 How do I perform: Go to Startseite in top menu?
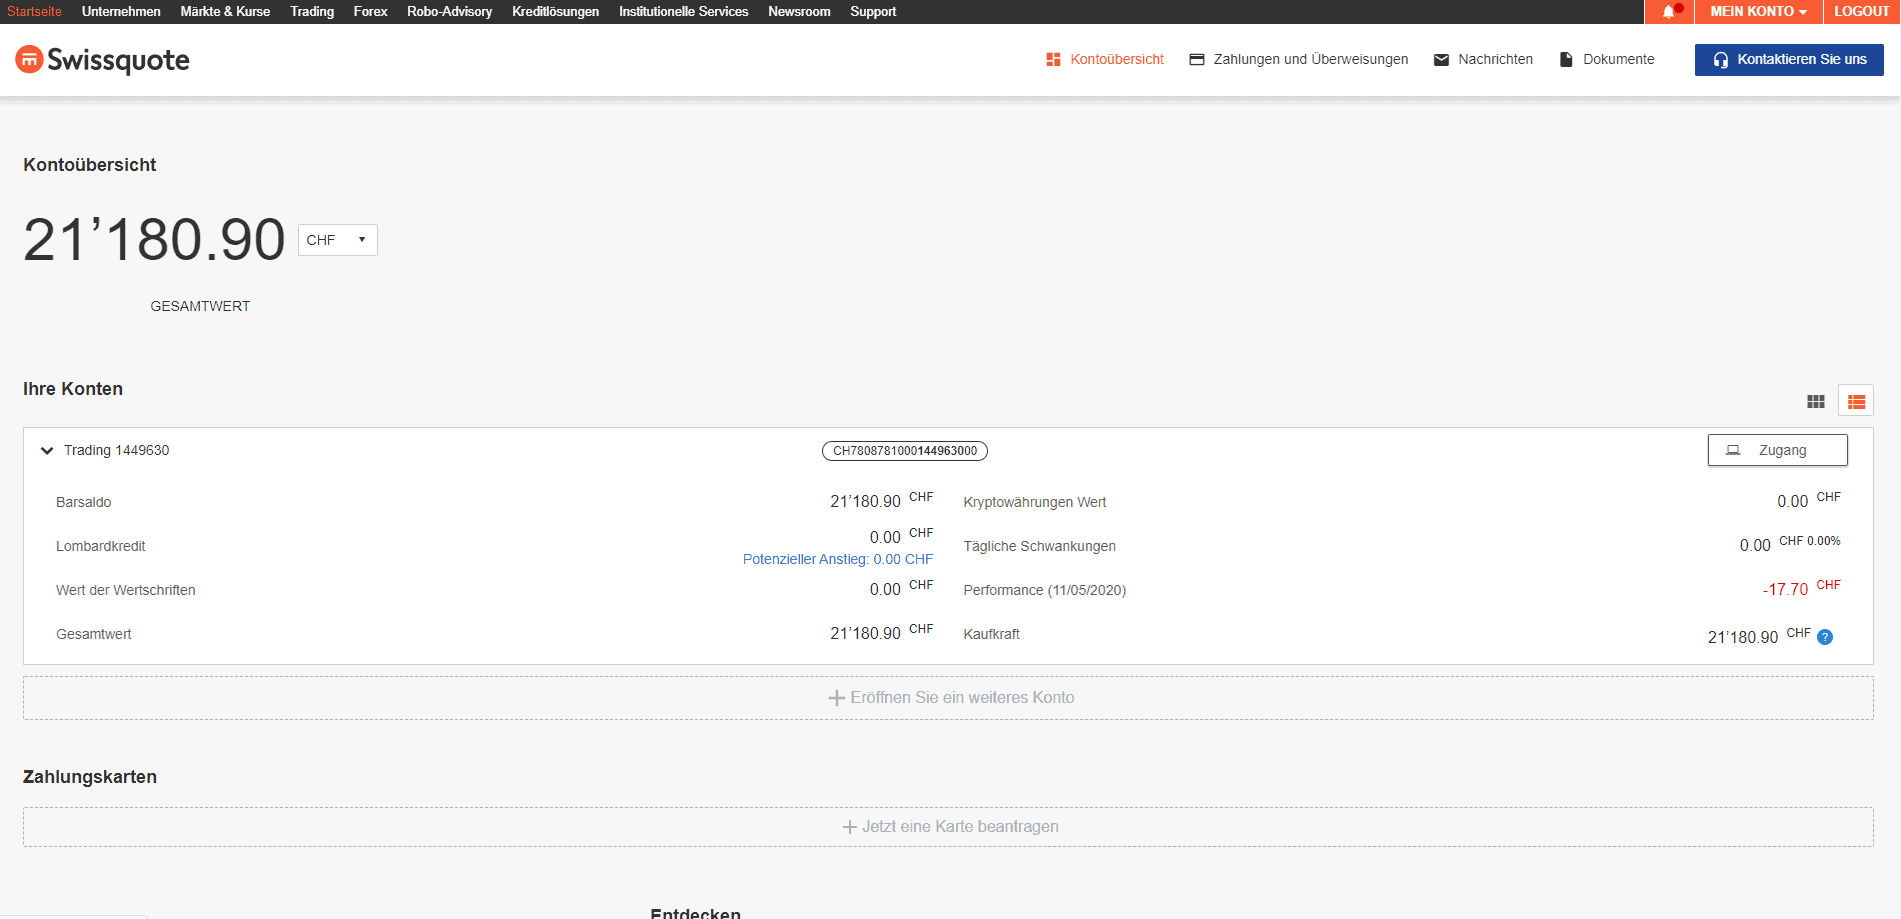(34, 12)
